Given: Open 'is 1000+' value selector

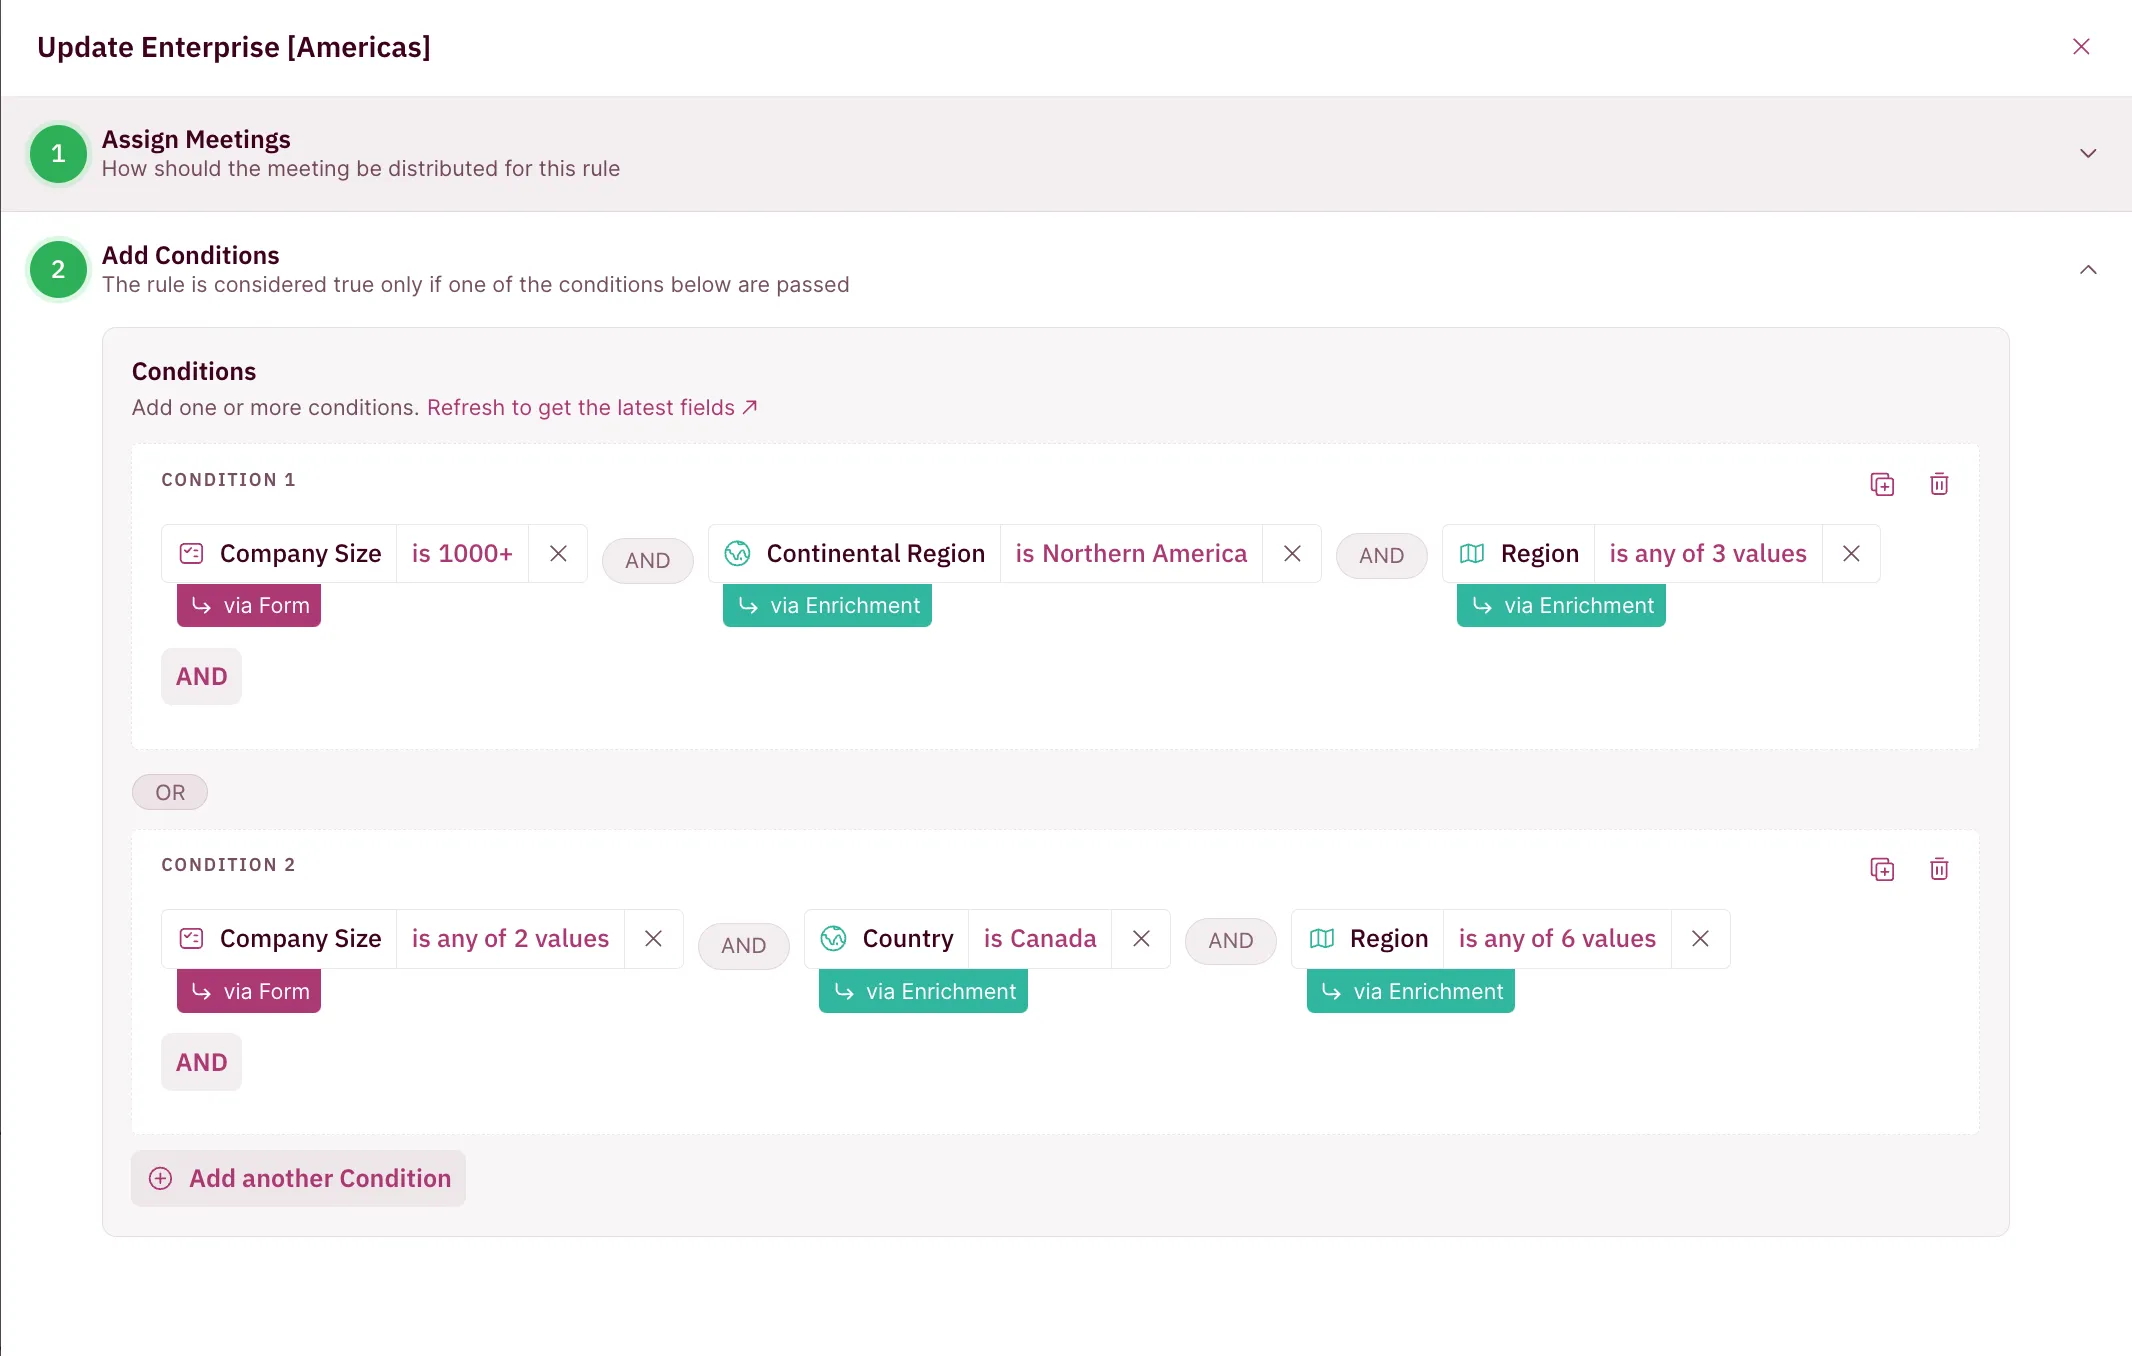Looking at the screenshot, I should coord(462,553).
